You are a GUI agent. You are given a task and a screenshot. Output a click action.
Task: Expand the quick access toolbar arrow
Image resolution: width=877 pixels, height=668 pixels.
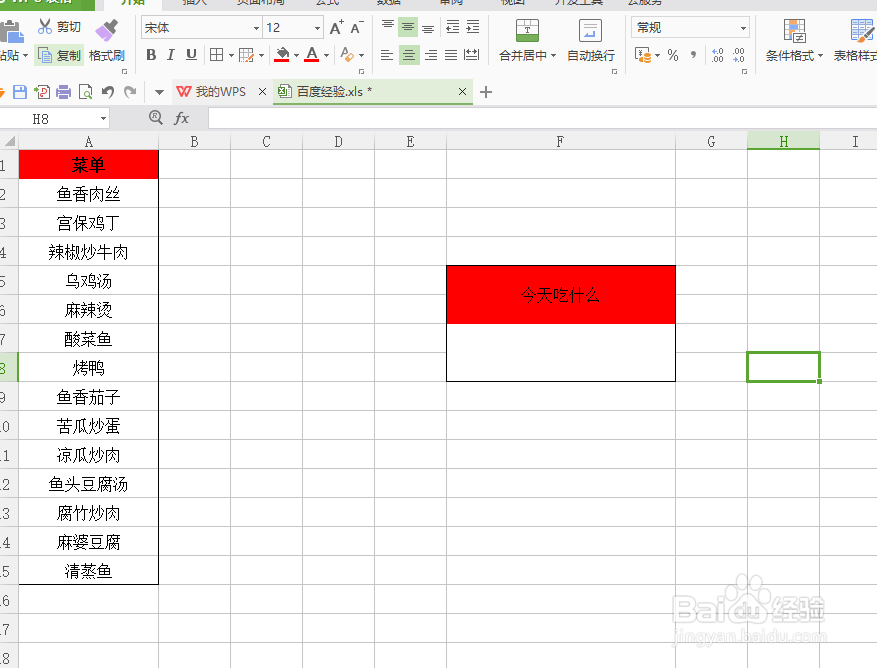pyautogui.click(x=159, y=92)
